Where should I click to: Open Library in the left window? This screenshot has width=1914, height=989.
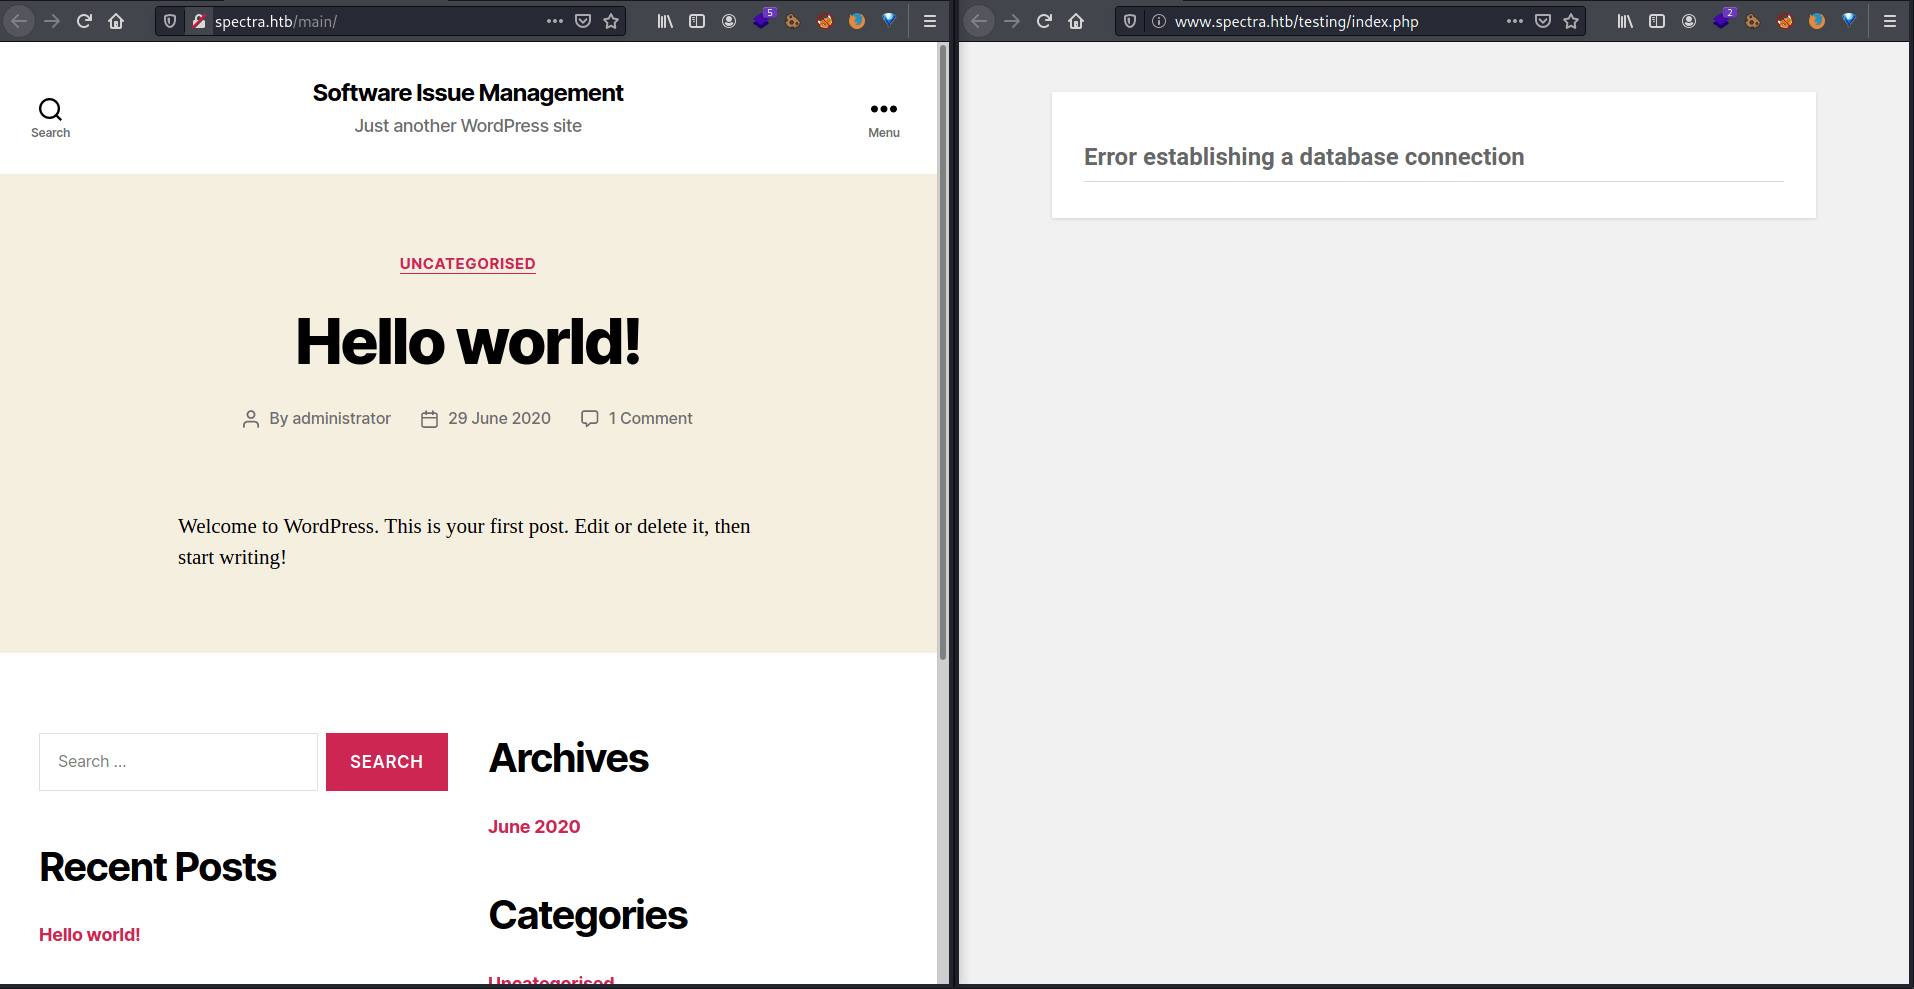pos(665,21)
